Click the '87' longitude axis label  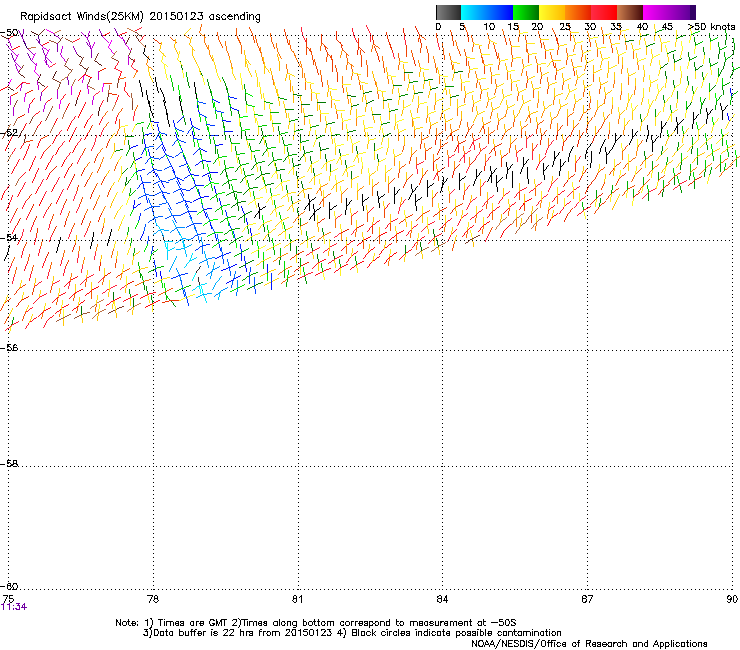[x=587, y=599]
